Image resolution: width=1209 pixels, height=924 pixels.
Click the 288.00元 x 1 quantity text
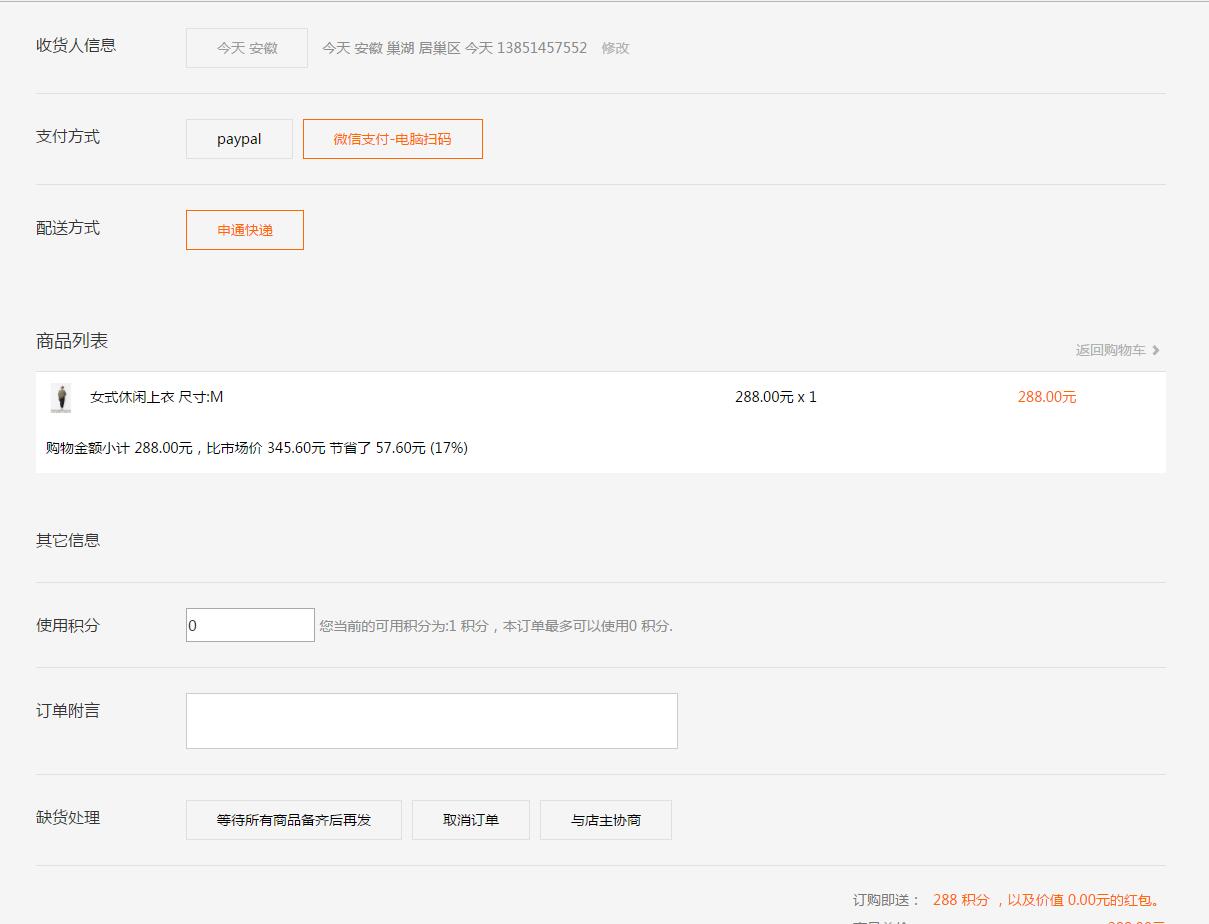775,397
